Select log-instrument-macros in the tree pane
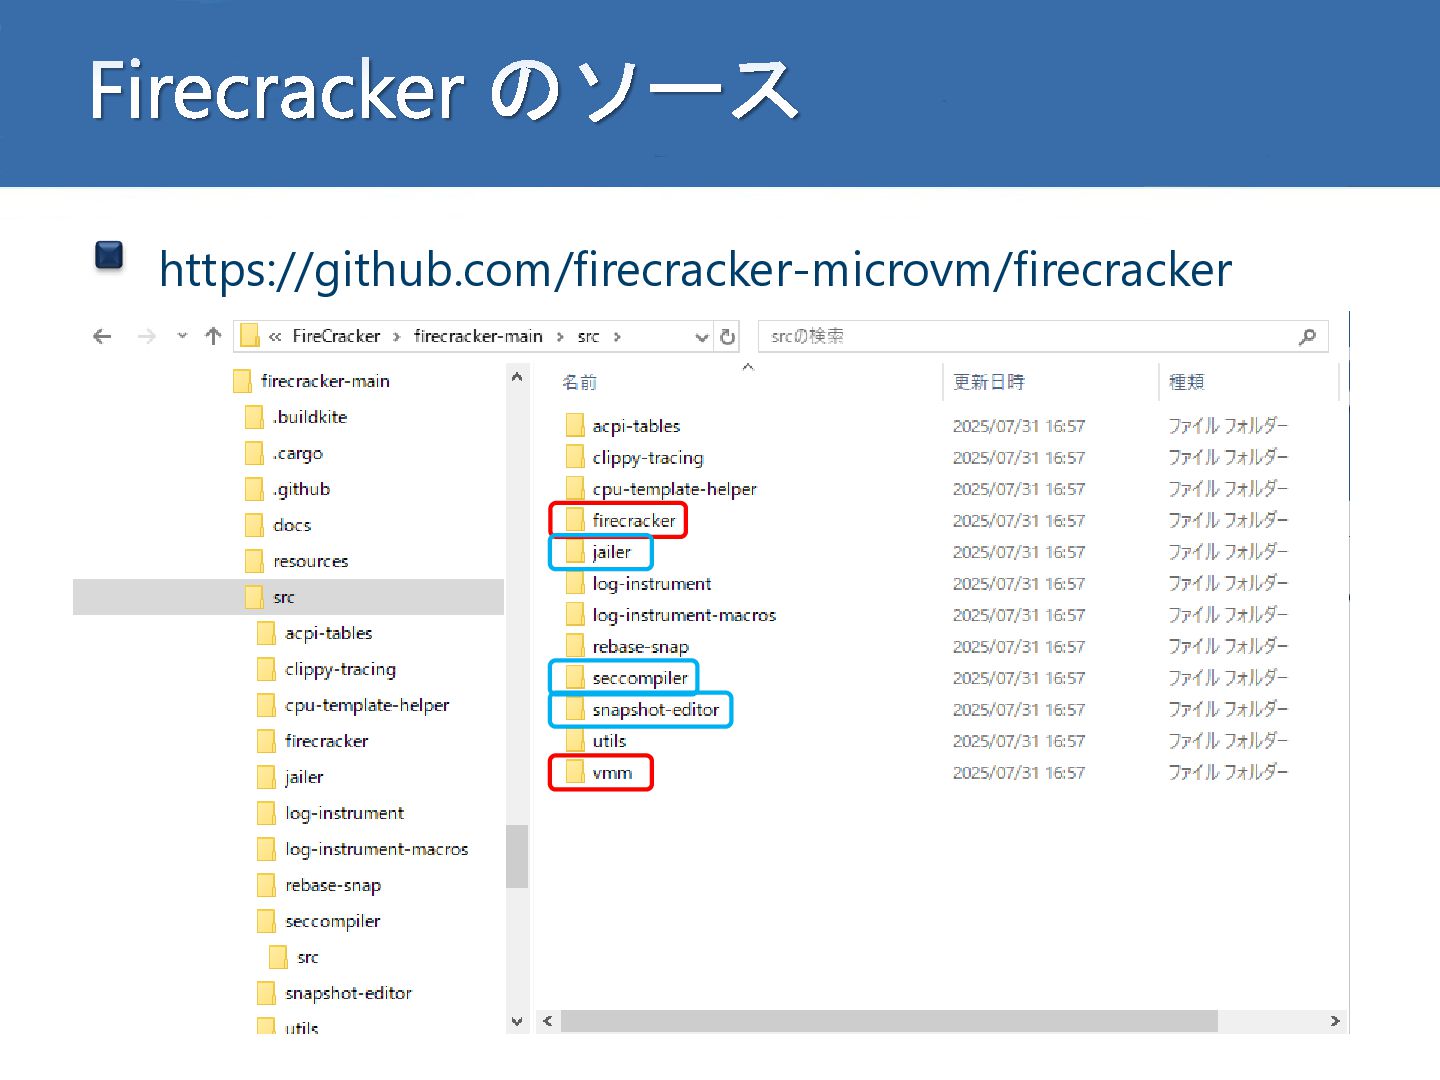The width and height of the screenshot is (1440, 1080). point(376,849)
